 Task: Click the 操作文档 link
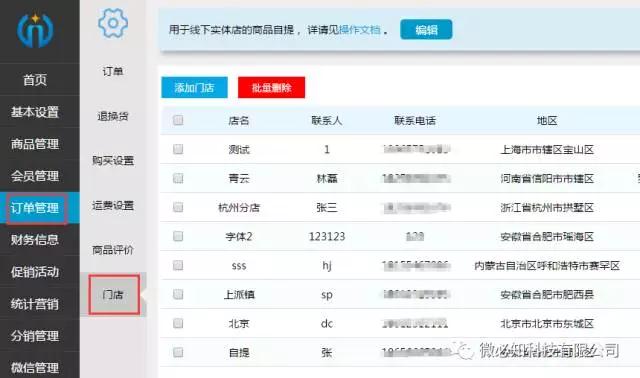(360, 30)
